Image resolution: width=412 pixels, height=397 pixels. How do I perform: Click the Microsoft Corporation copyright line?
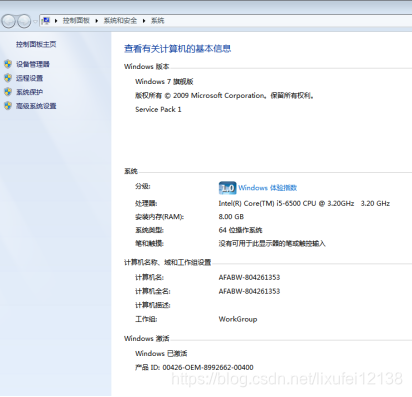coord(225,96)
